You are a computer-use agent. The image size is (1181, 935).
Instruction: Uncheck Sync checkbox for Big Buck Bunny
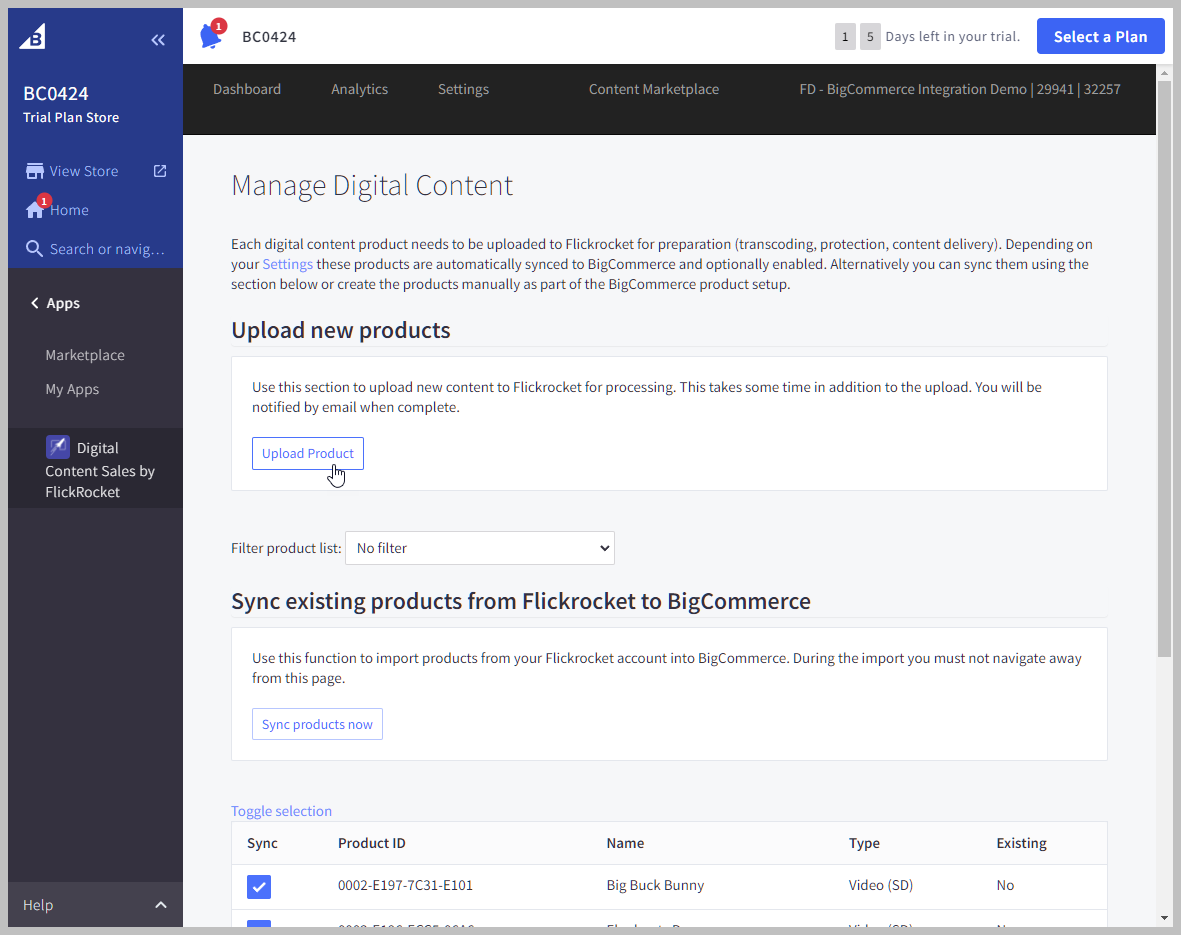259,886
